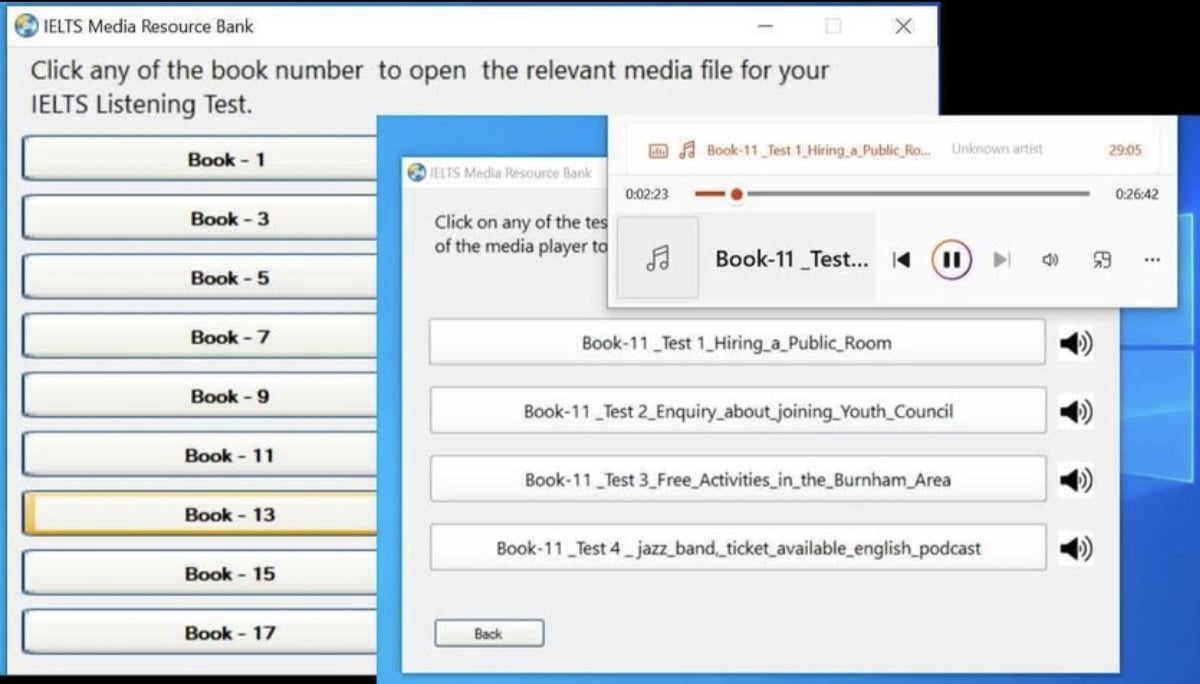The height and width of the screenshot is (684, 1200).
Task: Pause the playing Book-11 track
Action: click(952, 260)
